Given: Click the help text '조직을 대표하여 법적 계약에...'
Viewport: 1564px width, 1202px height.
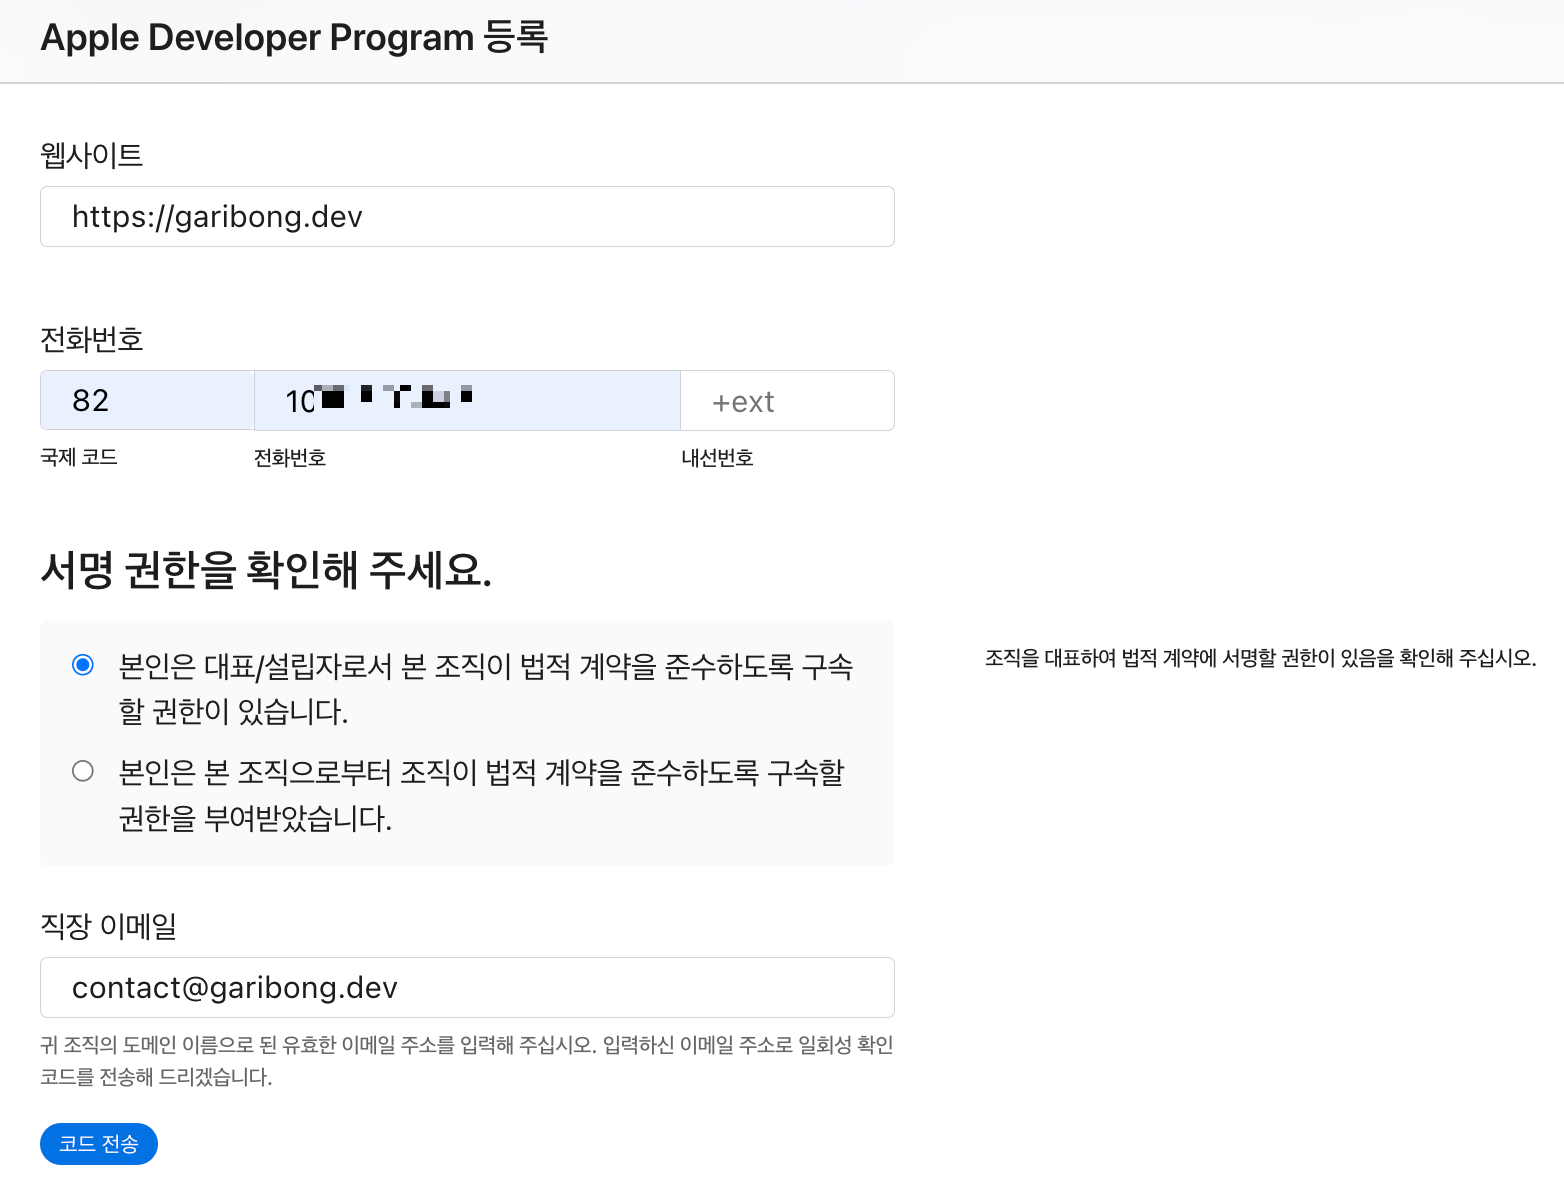Looking at the screenshot, I should point(1261,658).
